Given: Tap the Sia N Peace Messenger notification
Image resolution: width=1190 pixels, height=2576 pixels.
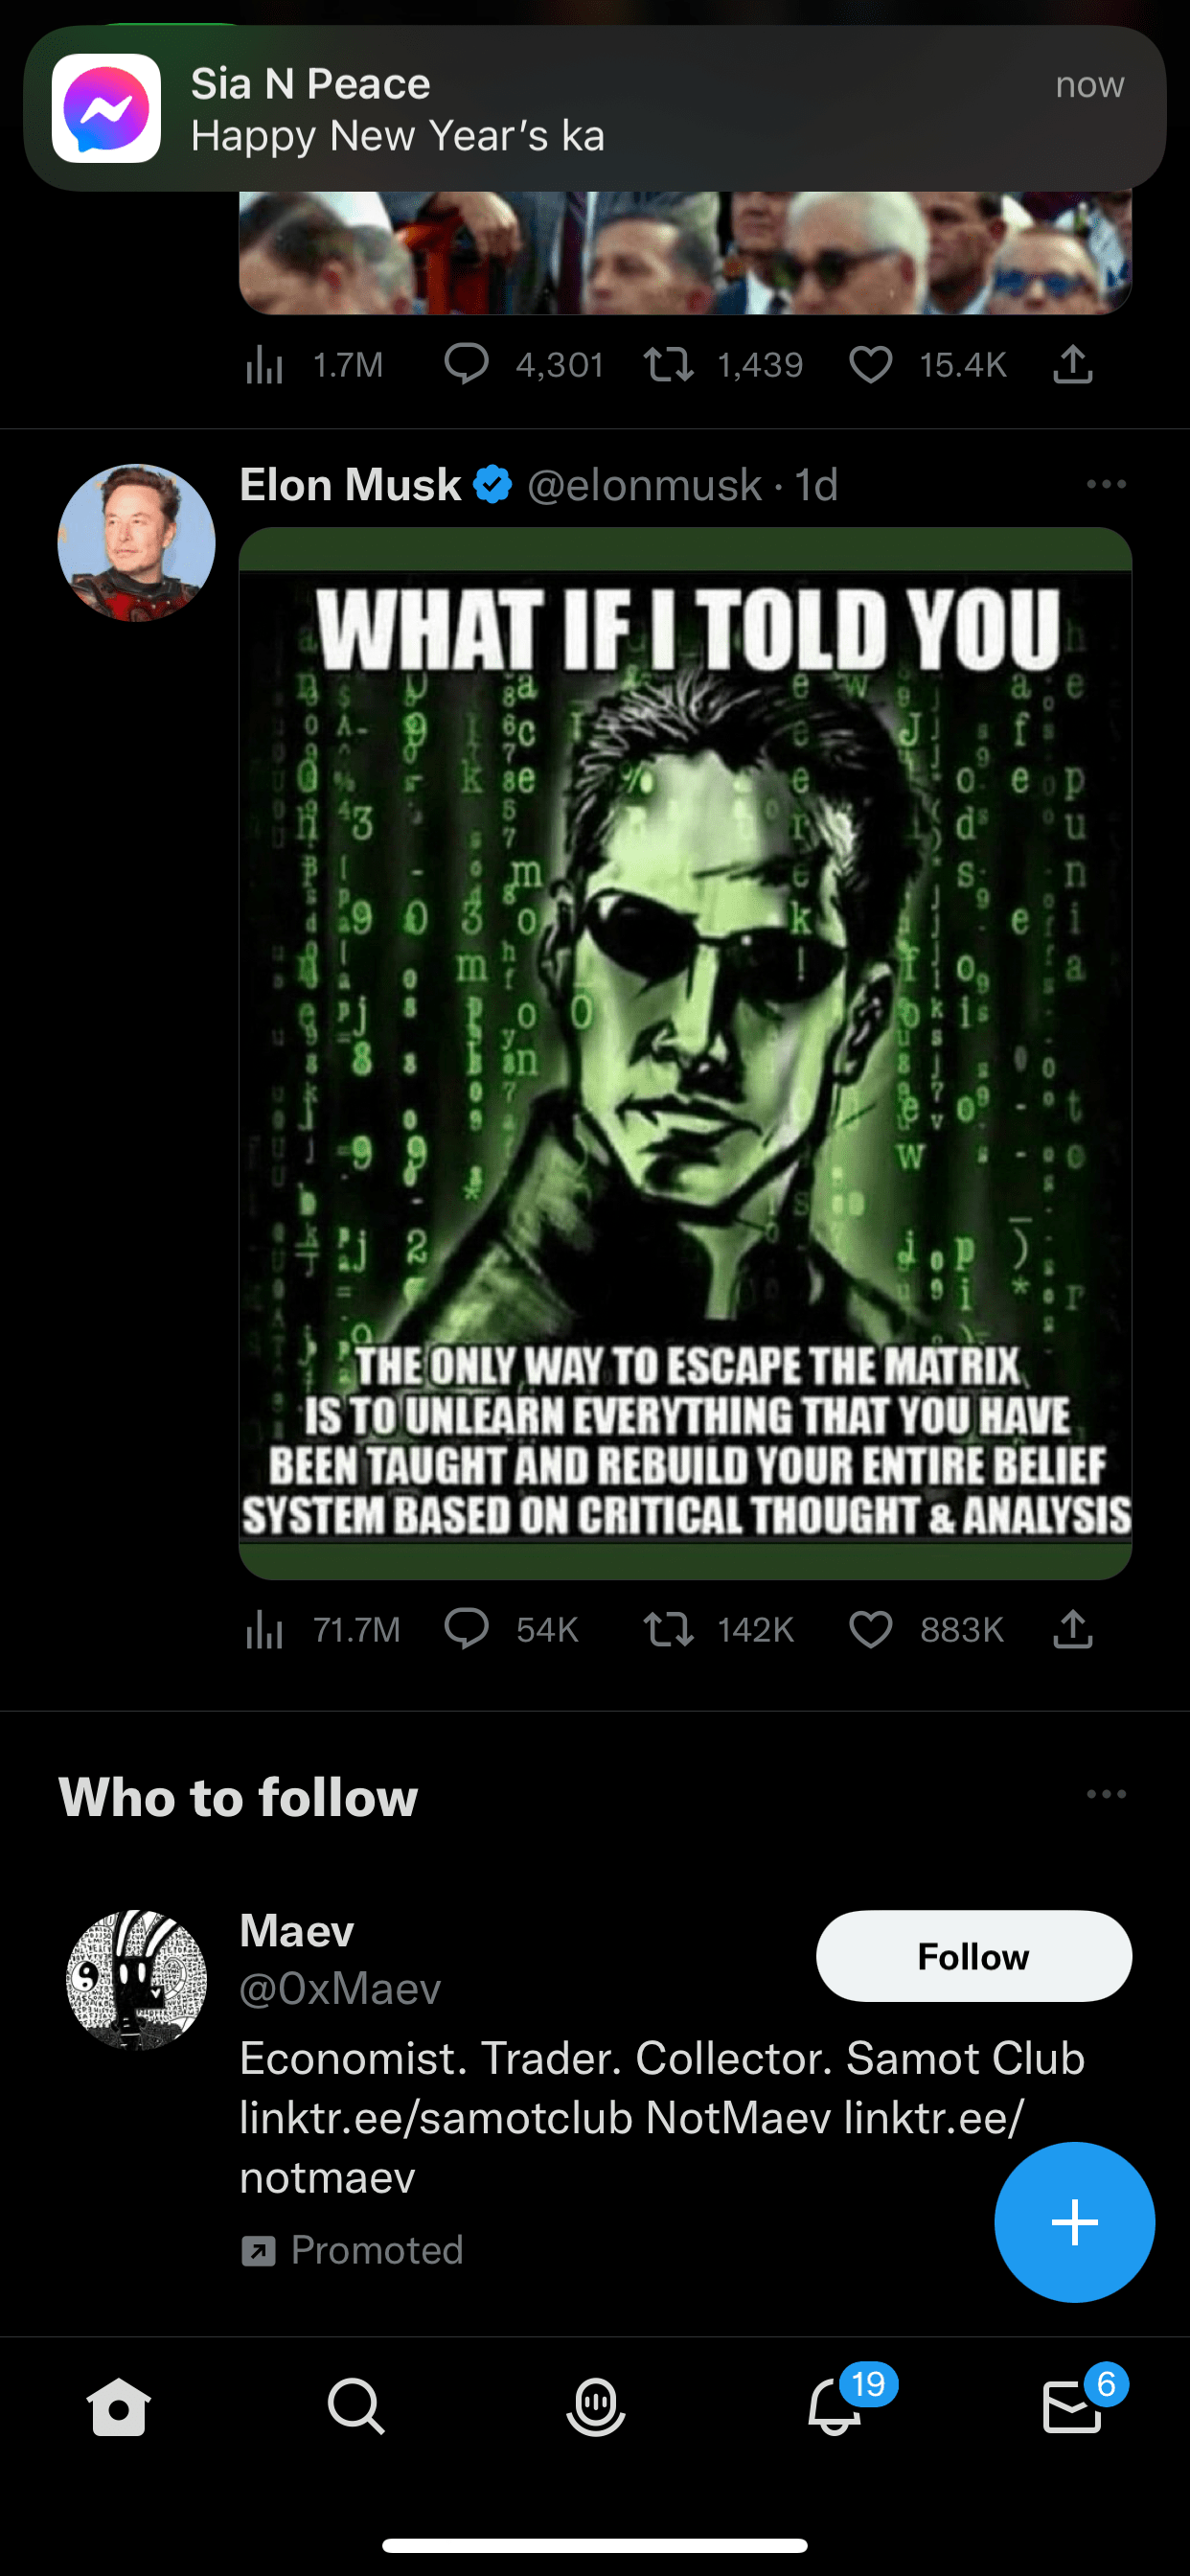Looking at the screenshot, I should coord(595,108).
